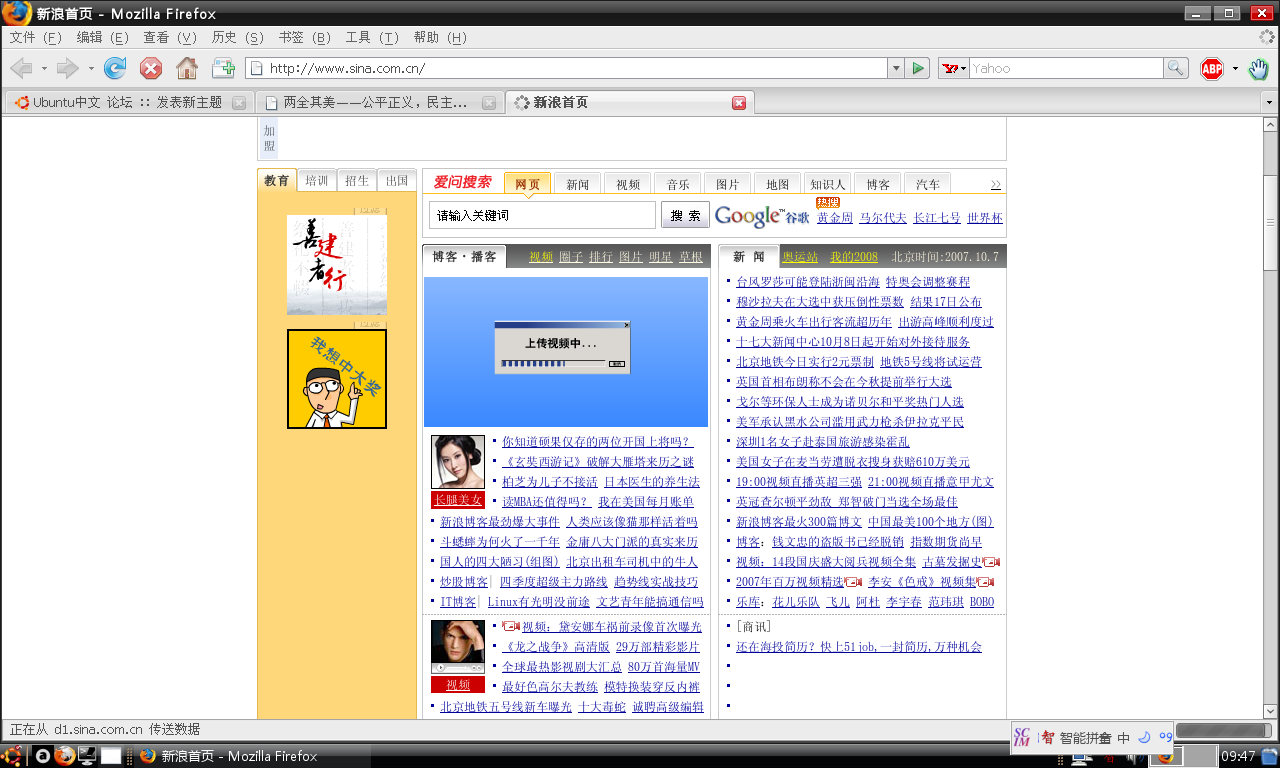Open the 历史(S) menu

238,37
